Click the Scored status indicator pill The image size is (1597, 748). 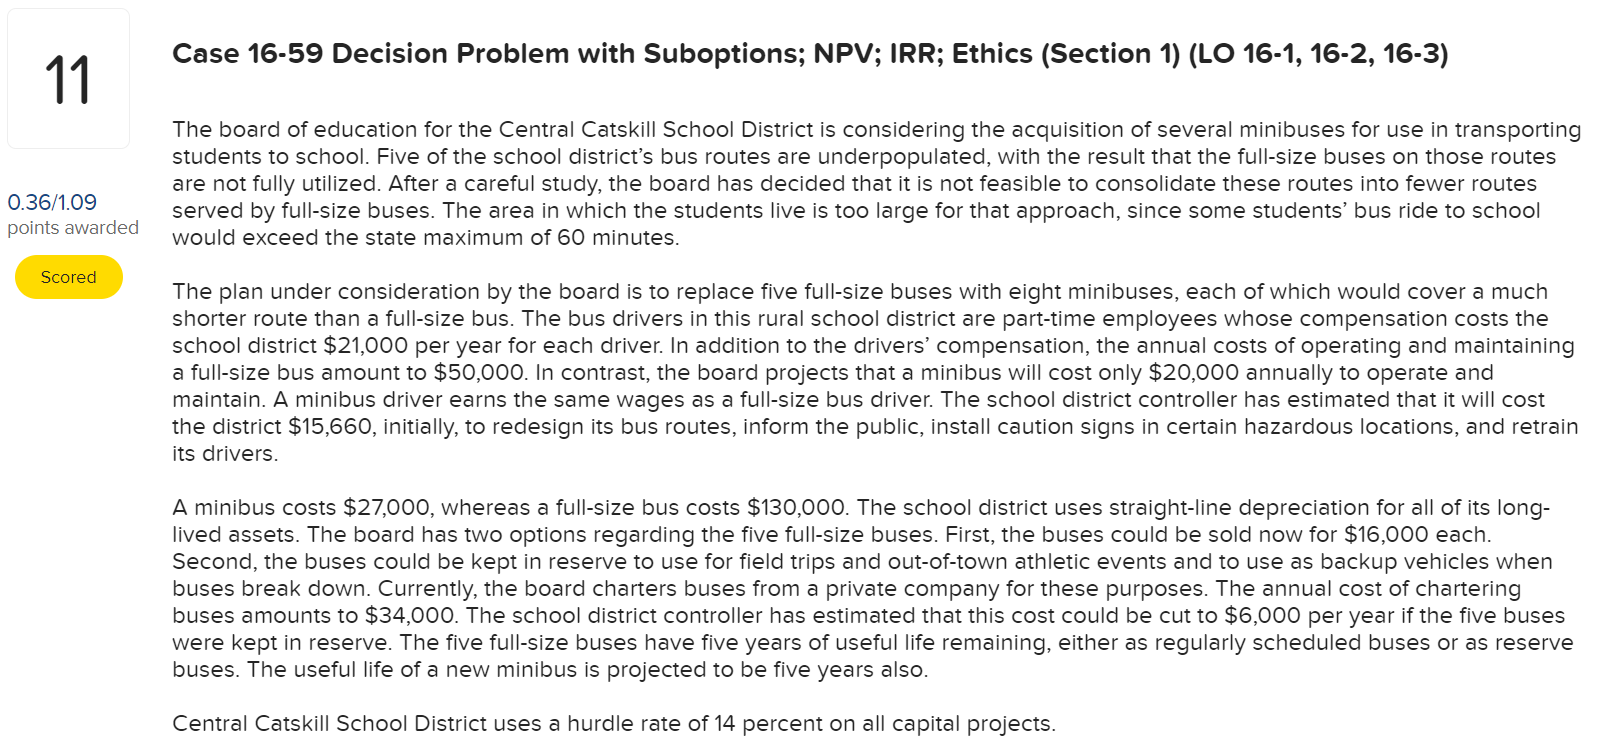(x=68, y=277)
